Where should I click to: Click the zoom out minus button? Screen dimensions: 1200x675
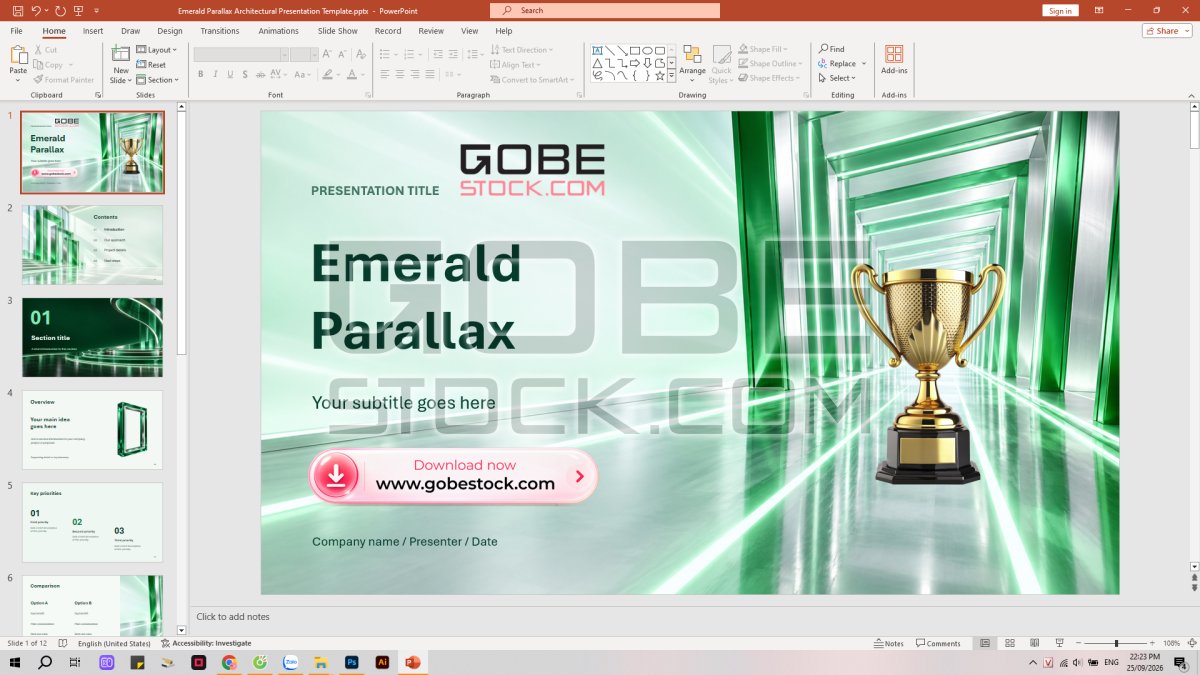tap(1077, 643)
